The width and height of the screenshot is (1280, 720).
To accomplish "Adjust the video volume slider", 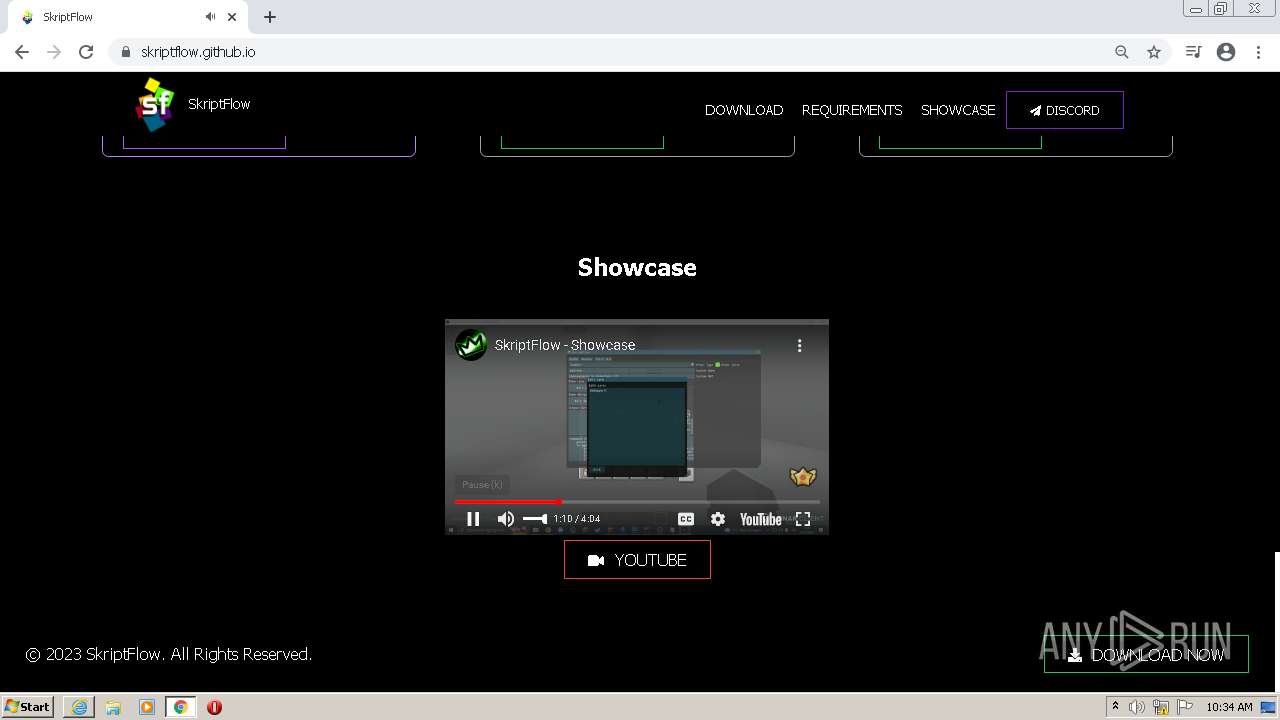I will 535,519.
